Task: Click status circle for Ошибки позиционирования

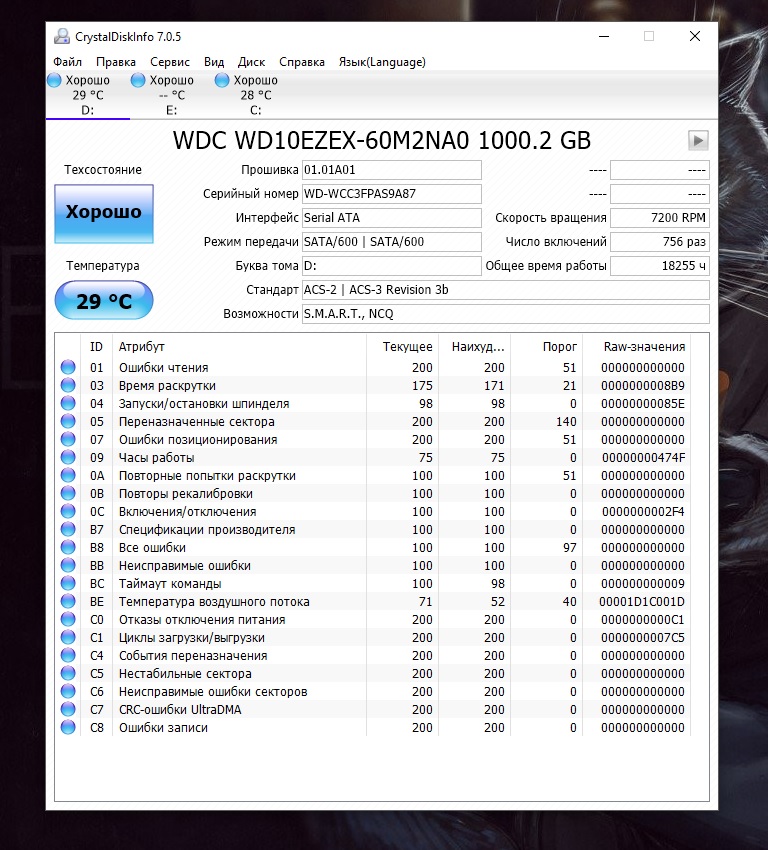Action: (68, 439)
